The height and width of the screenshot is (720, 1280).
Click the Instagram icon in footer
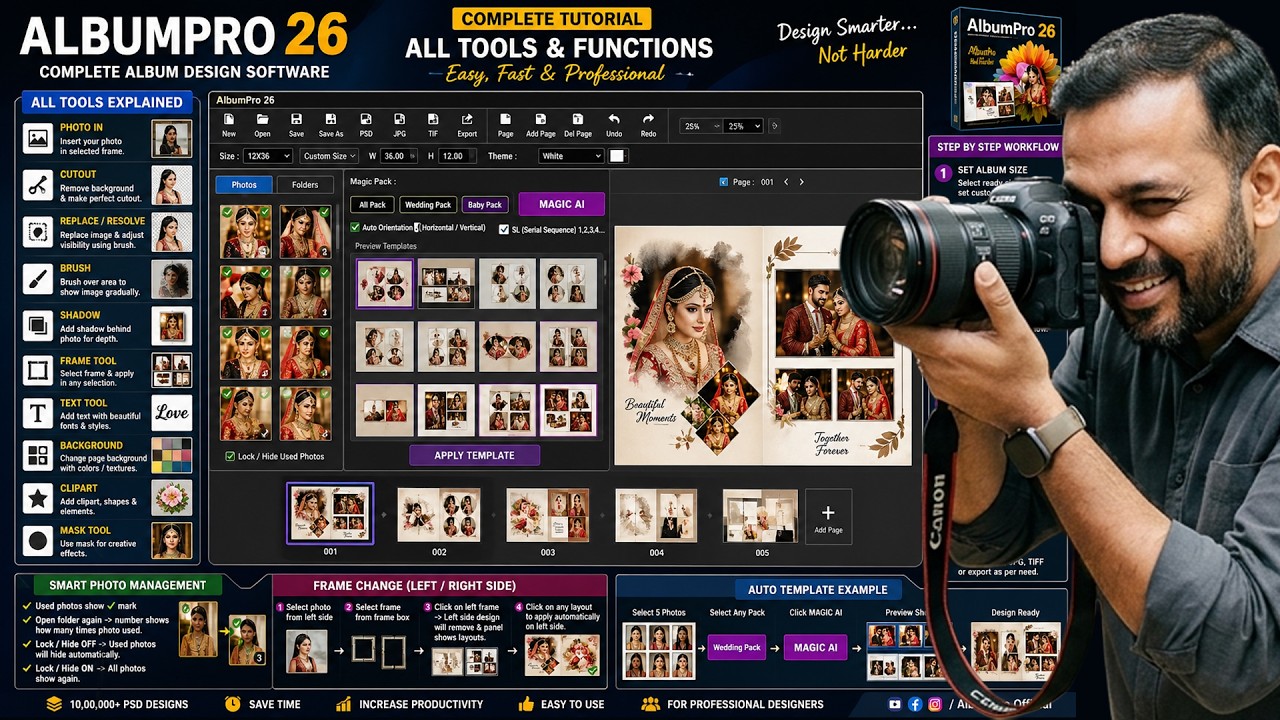[x=935, y=704]
